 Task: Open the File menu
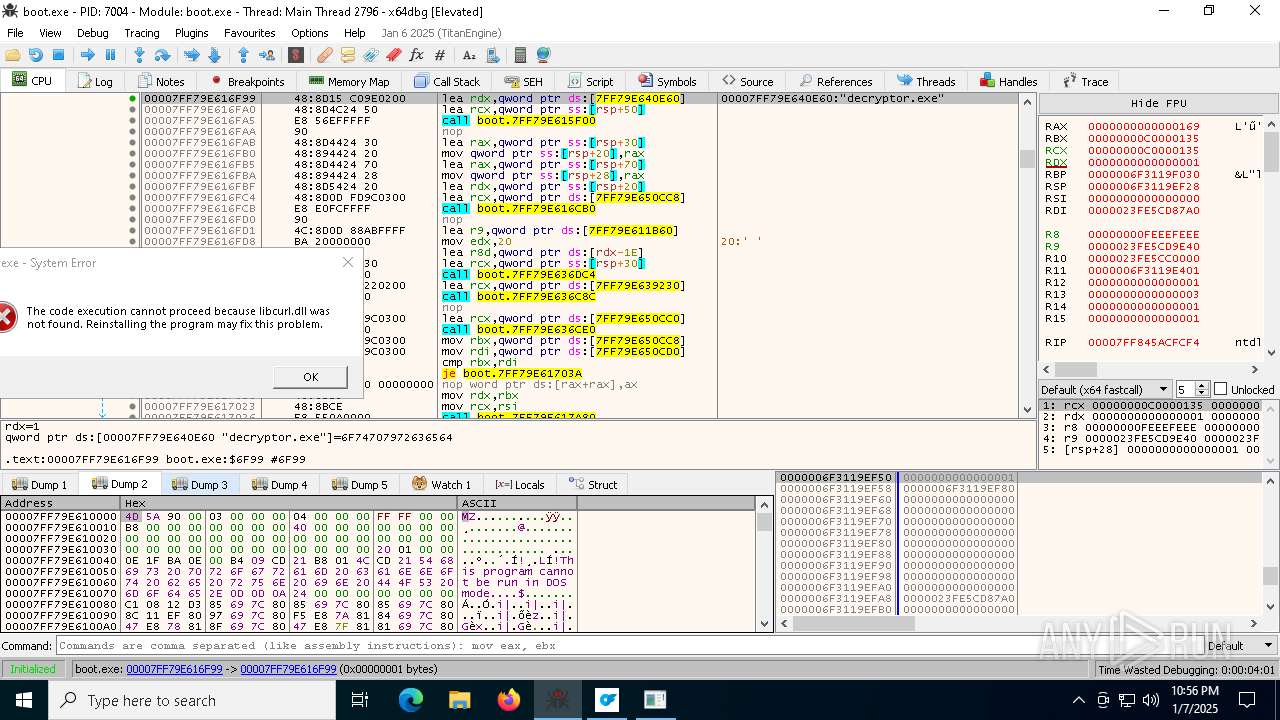click(15, 33)
